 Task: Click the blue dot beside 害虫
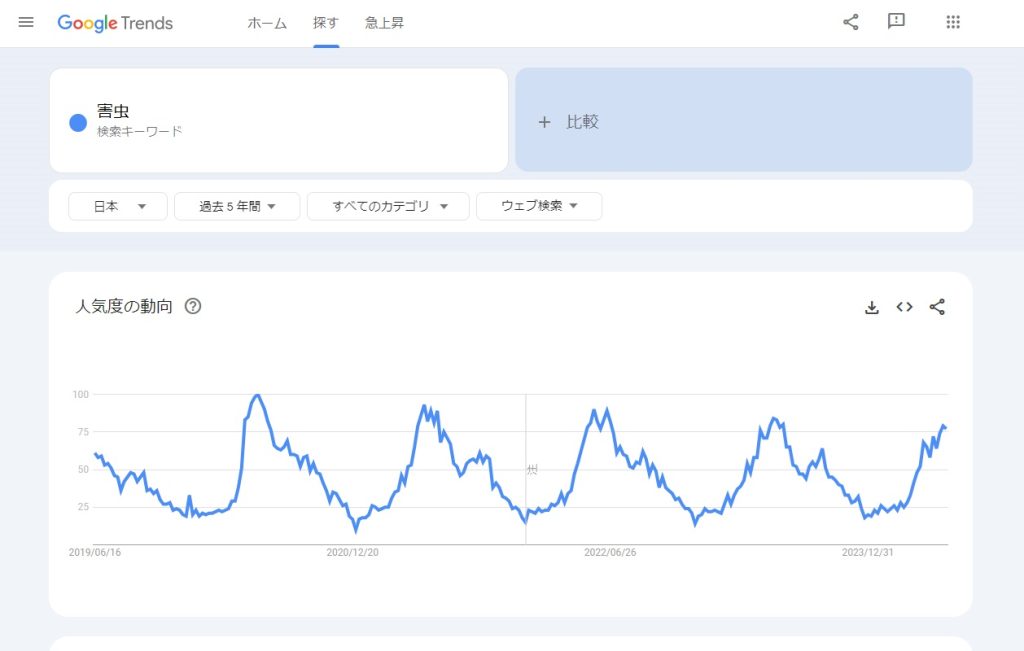coord(78,122)
